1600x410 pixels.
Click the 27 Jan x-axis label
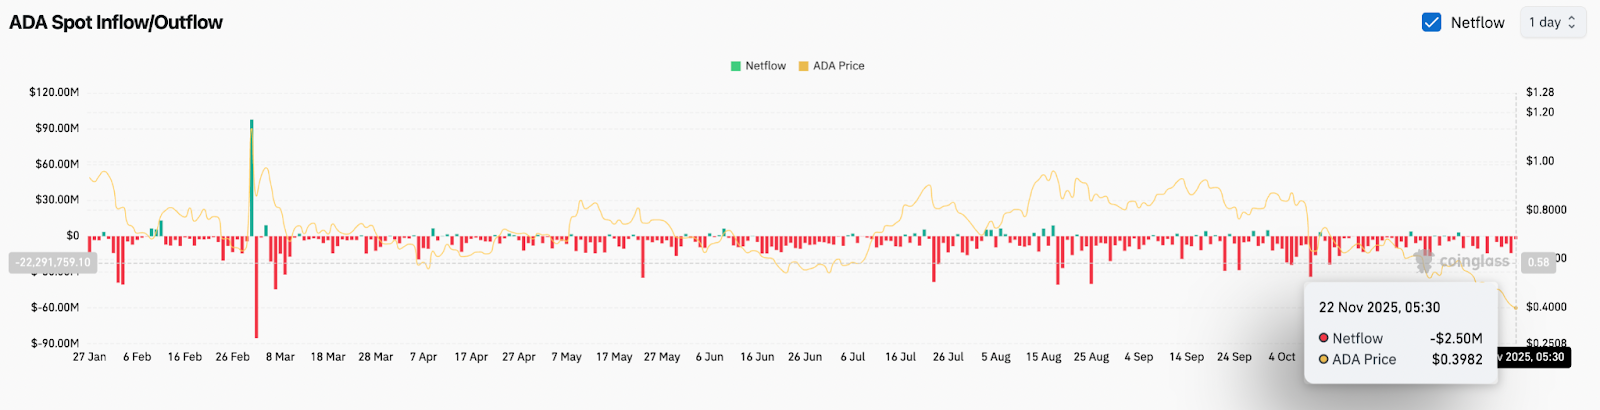89,357
